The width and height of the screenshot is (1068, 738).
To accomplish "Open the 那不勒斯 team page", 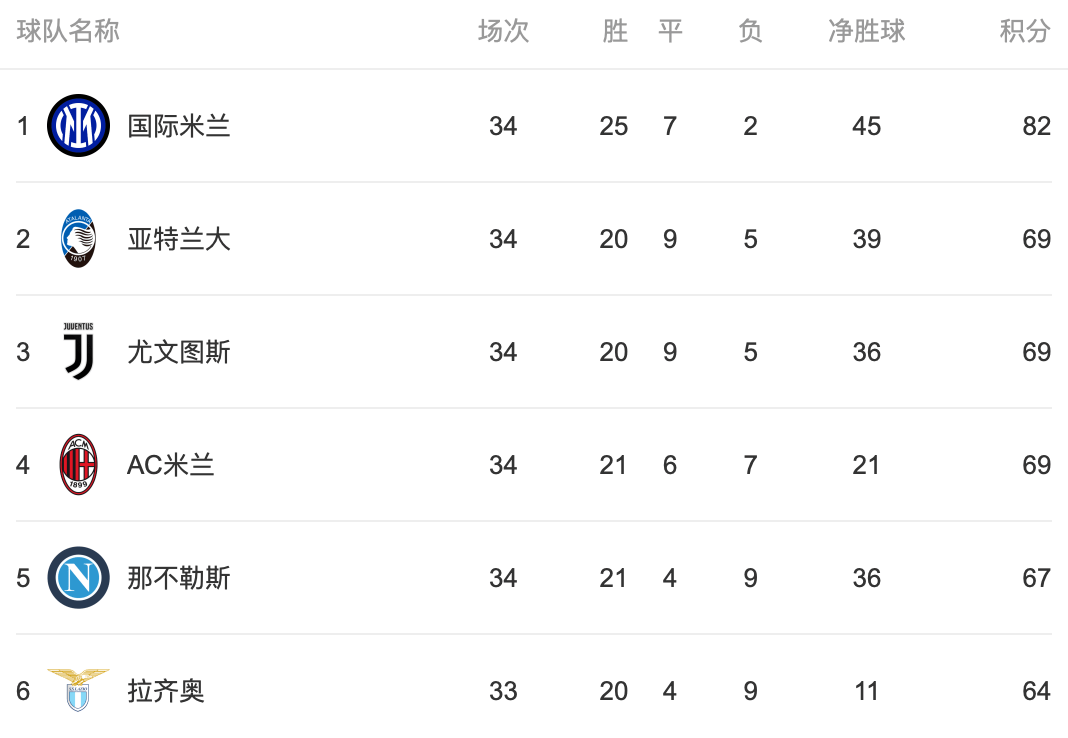I will 178,578.
